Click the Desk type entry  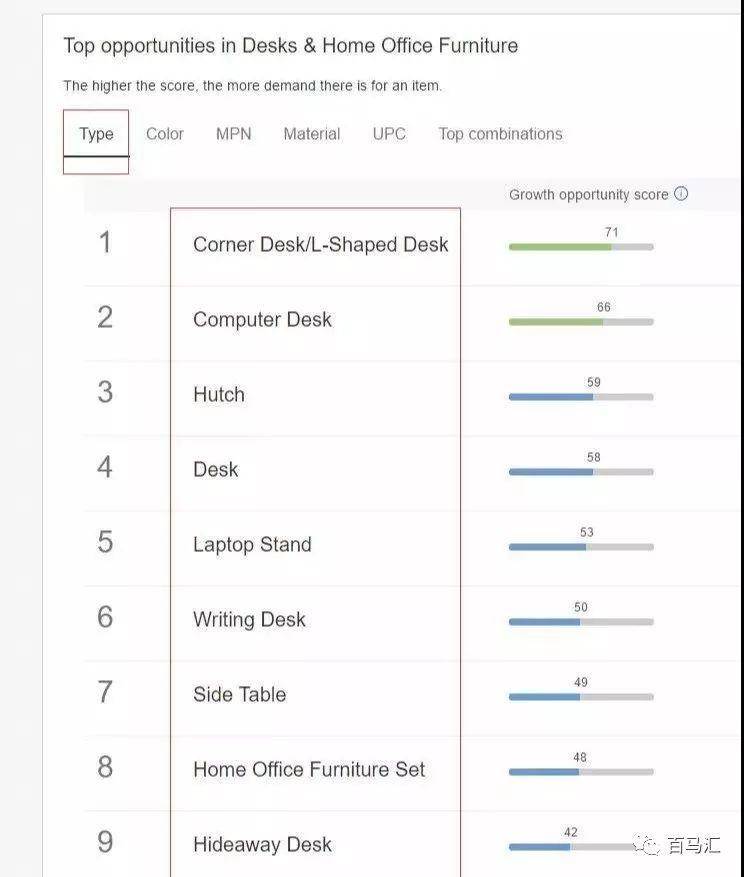click(216, 470)
